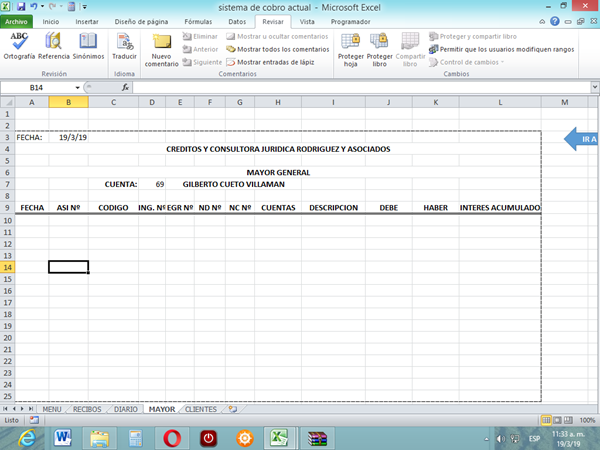This screenshot has width=600, height=450.
Task: Add a Nuevo comentario
Action: (x=161, y=48)
